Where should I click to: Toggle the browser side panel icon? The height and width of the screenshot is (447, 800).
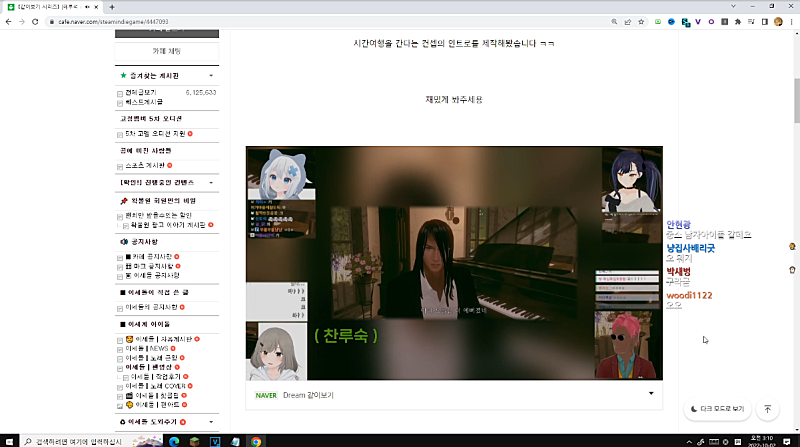[x=765, y=21]
